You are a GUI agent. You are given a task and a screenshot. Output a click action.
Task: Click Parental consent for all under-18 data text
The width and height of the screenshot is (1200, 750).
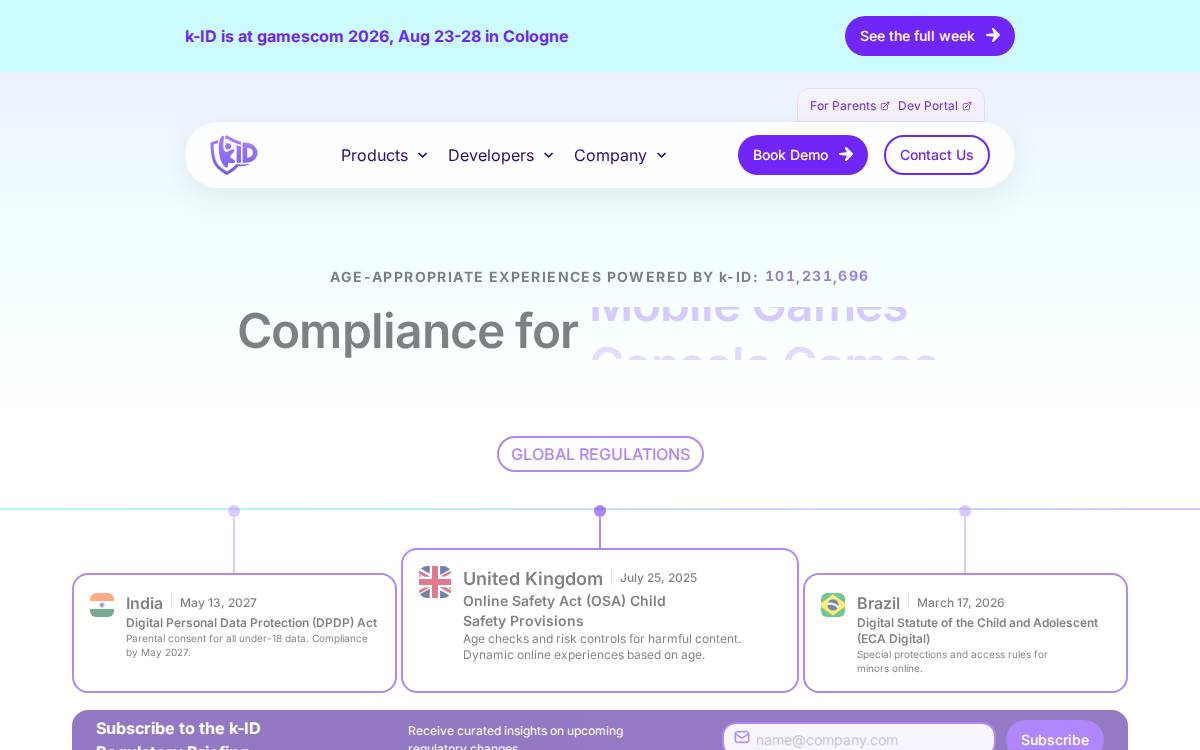coord(247,646)
